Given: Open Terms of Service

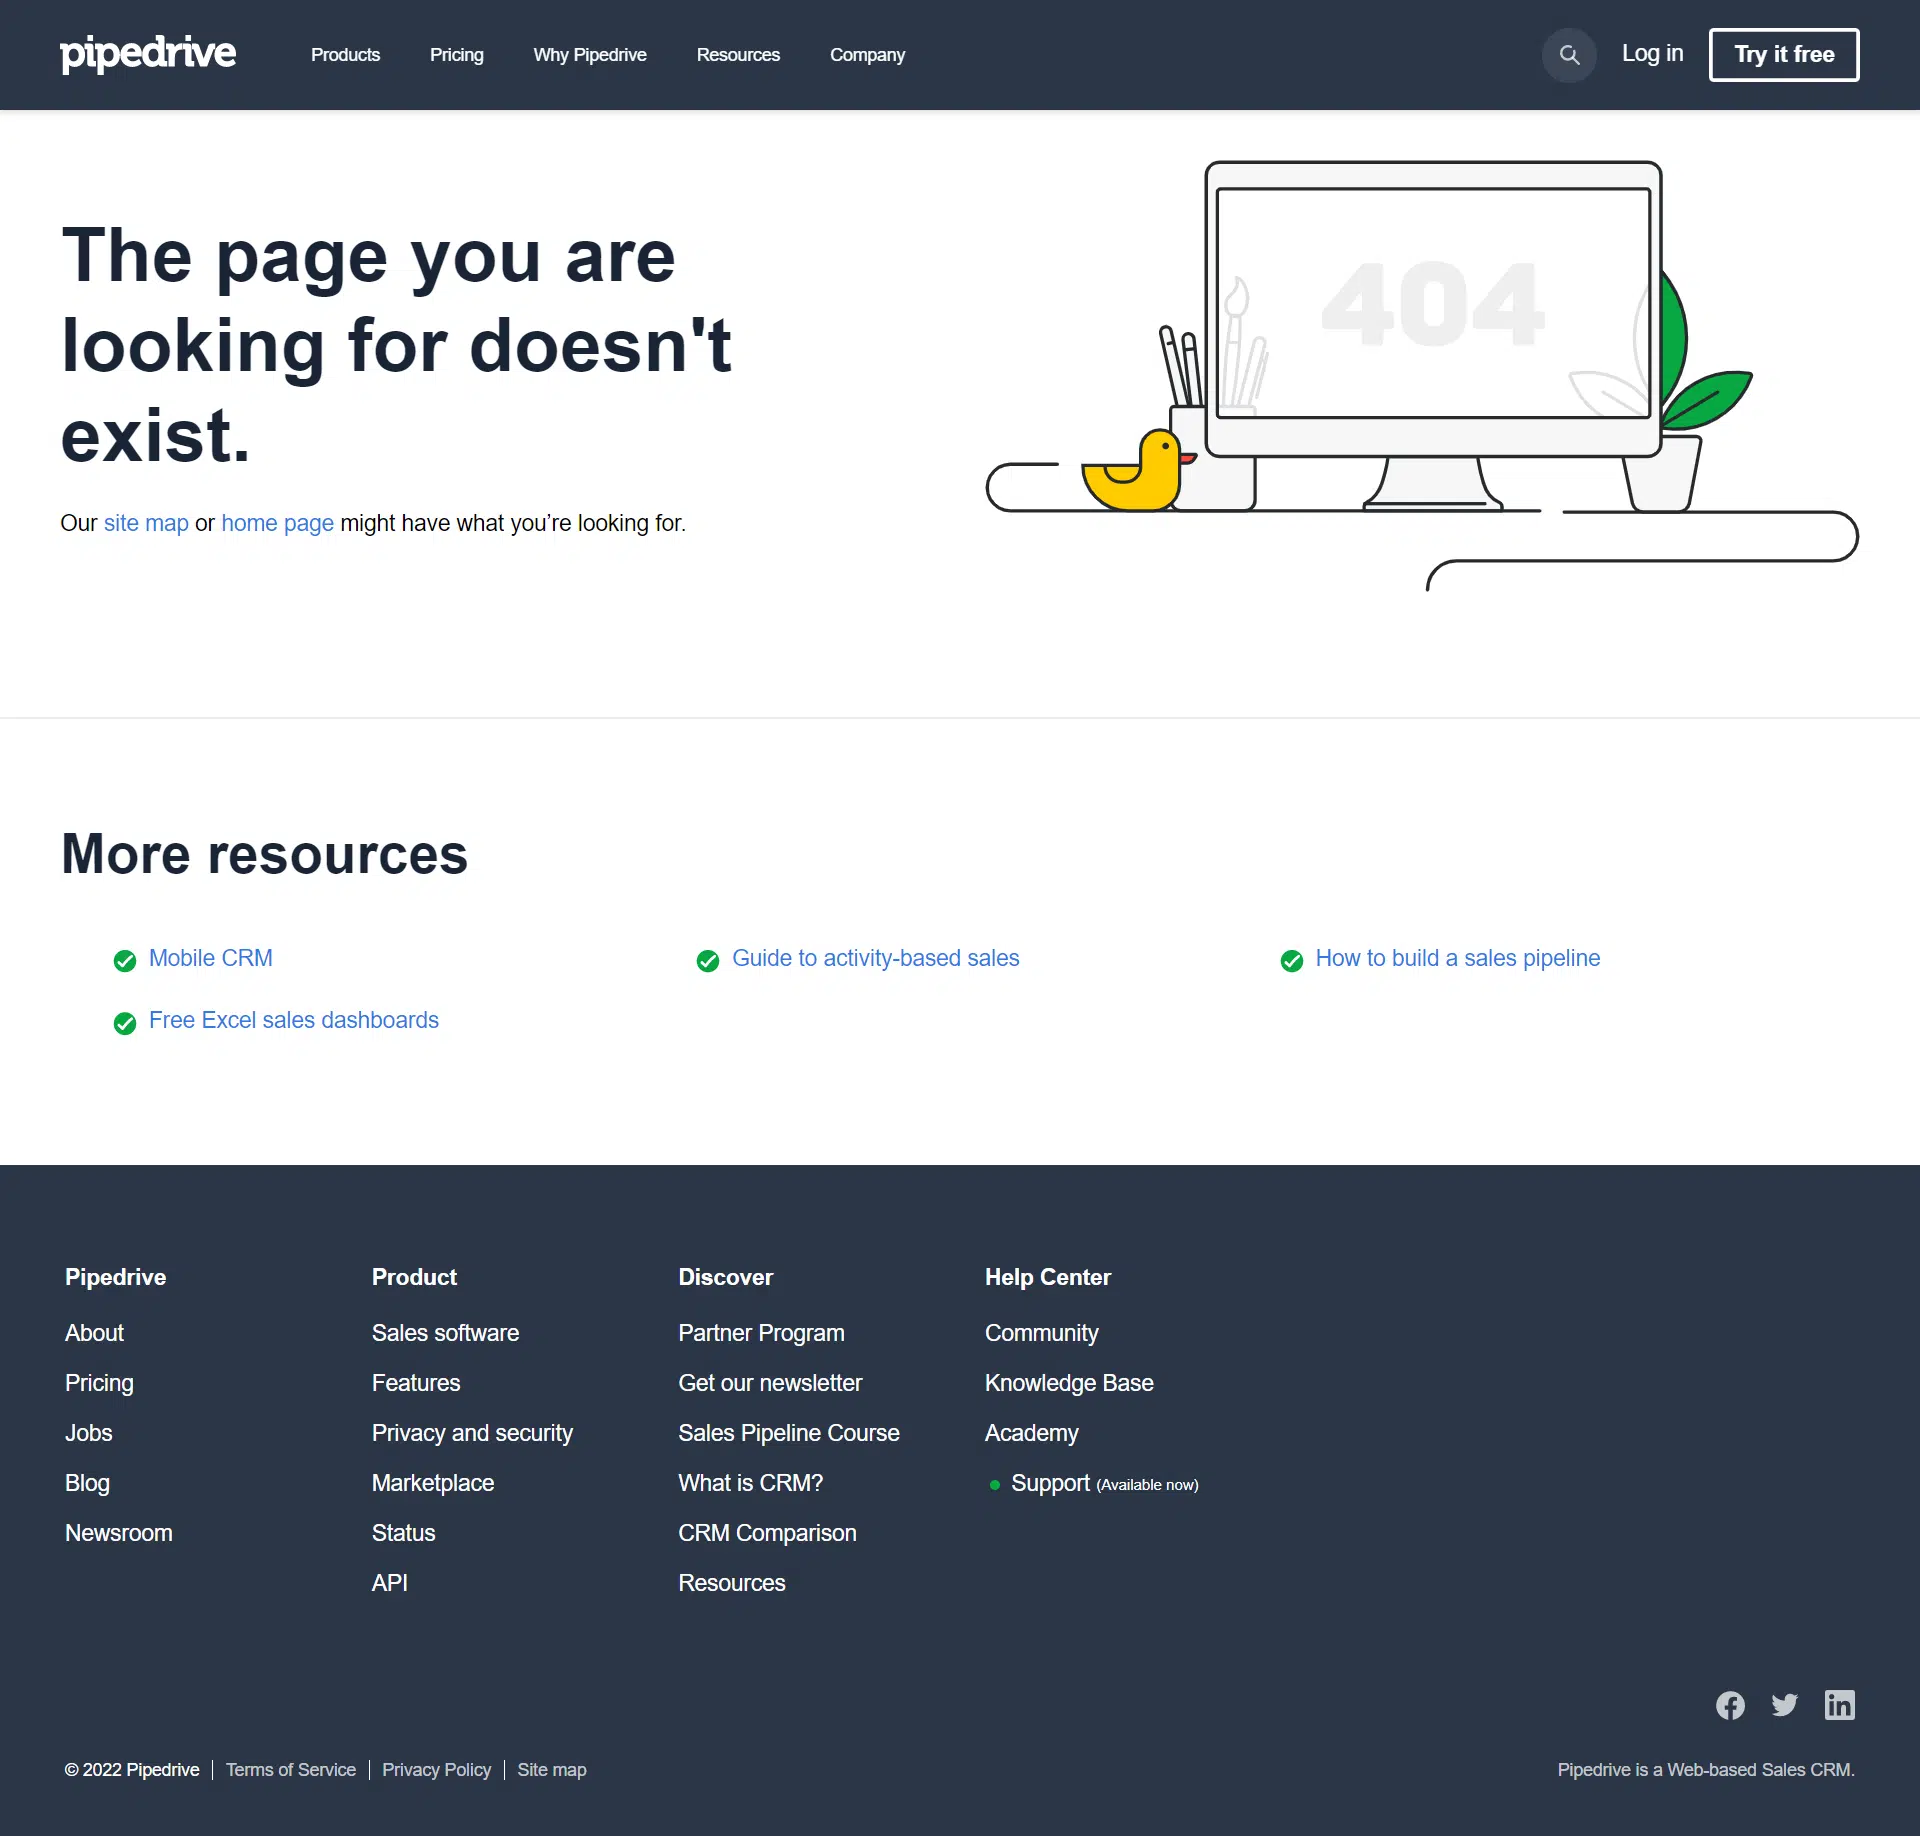Looking at the screenshot, I should click(290, 1770).
